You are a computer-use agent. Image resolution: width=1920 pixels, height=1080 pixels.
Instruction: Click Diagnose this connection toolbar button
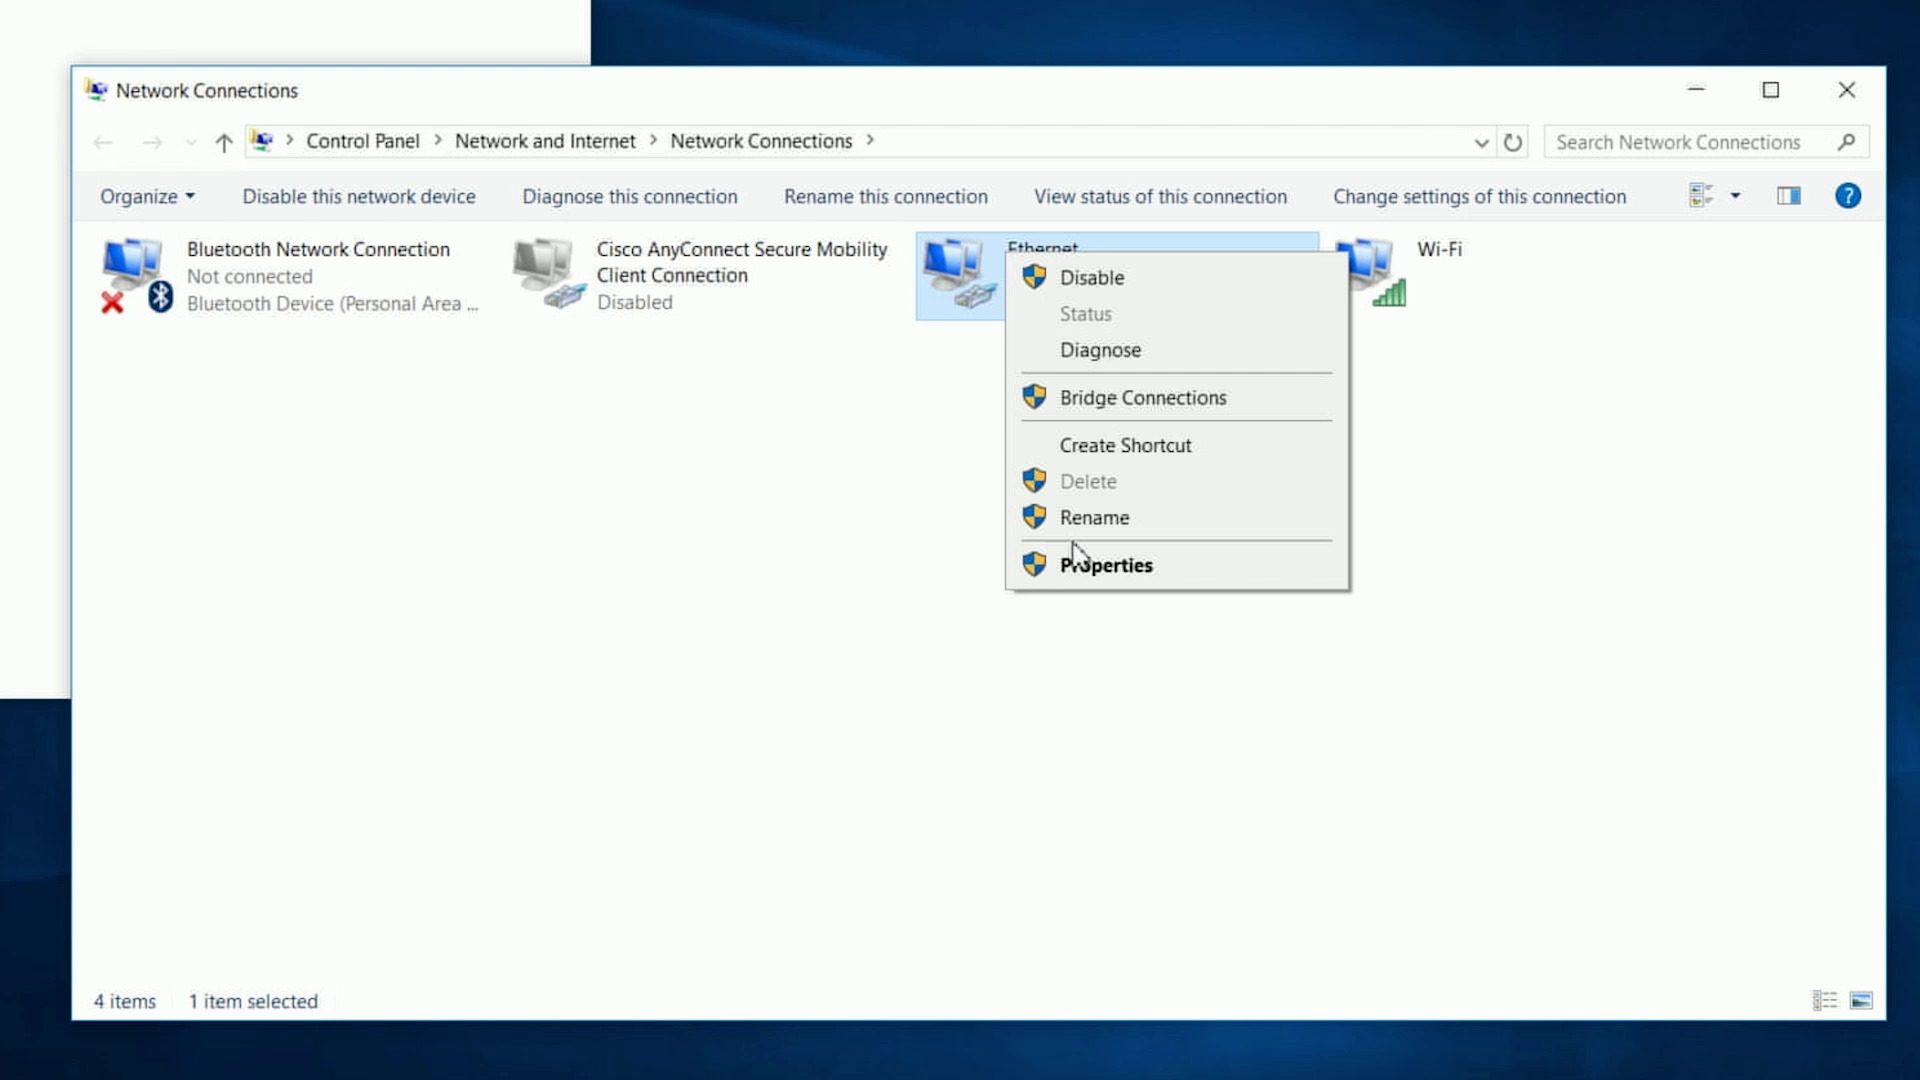(629, 197)
